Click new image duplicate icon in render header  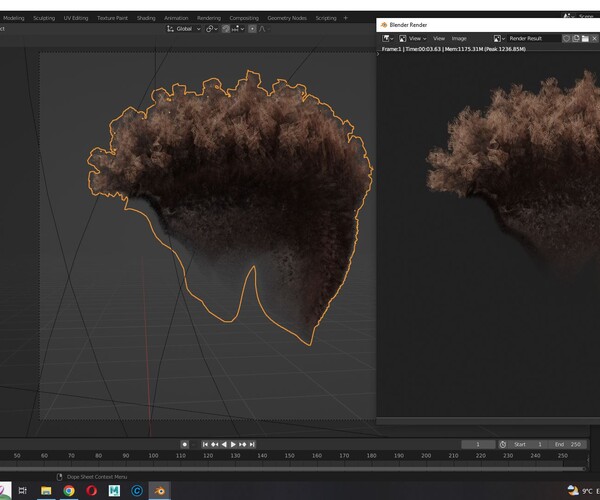pyautogui.click(x=576, y=38)
